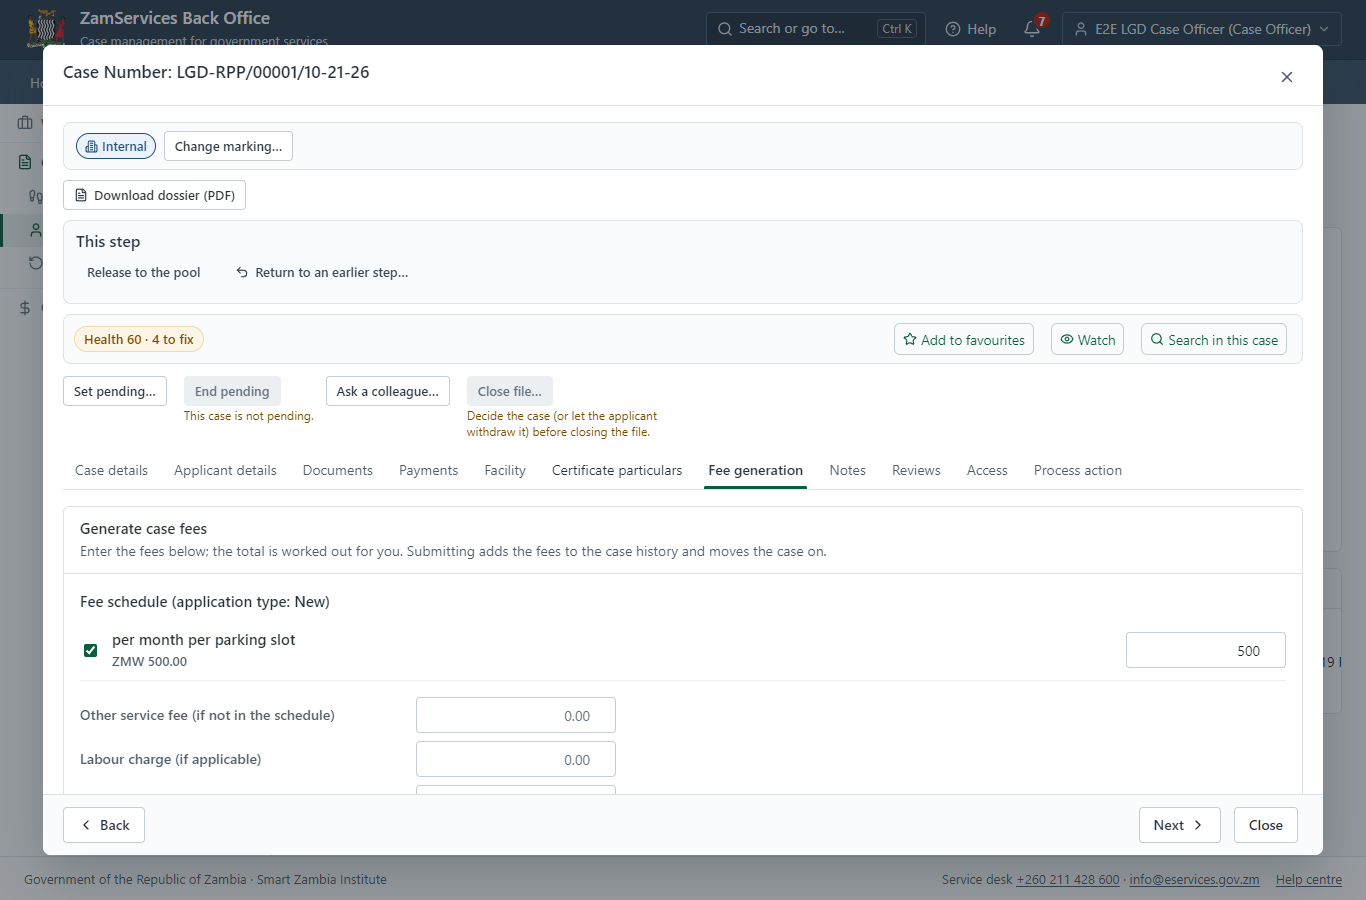
Task: Click the Search or go to field
Action: 815,29
